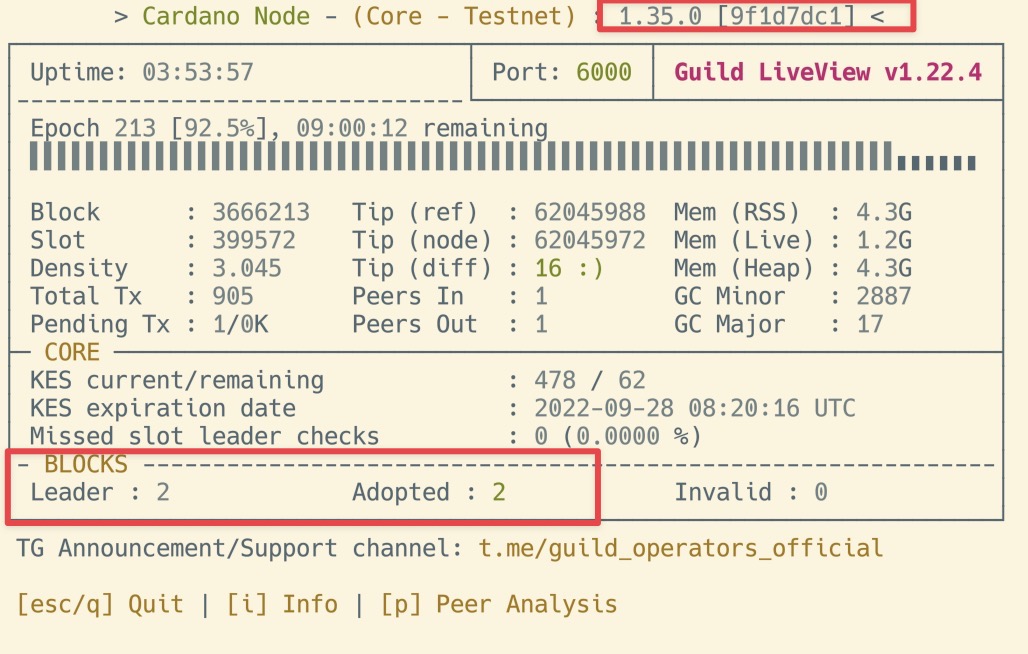Screen dimensions: 1028x654
Task: Select GC Major value 17
Action: [870, 324]
